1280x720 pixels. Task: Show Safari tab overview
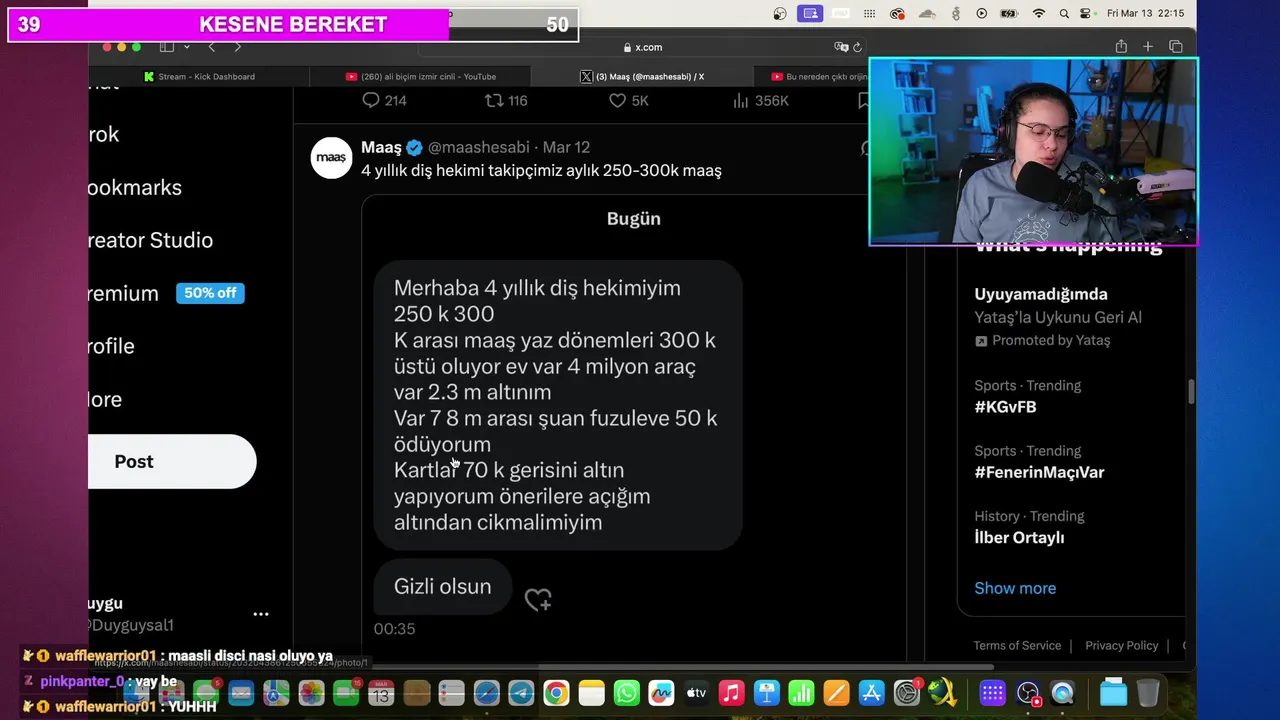click(x=1175, y=47)
